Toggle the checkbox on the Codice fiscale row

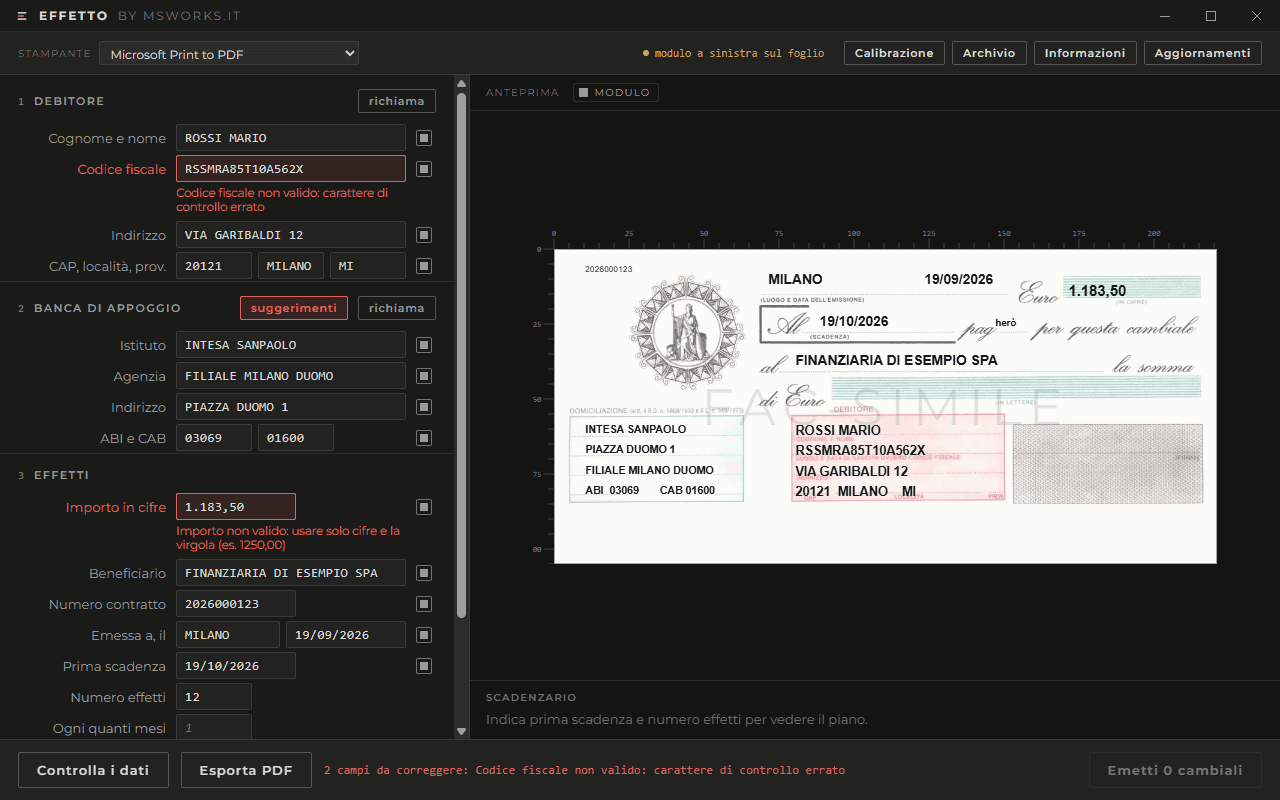pos(424,169)
